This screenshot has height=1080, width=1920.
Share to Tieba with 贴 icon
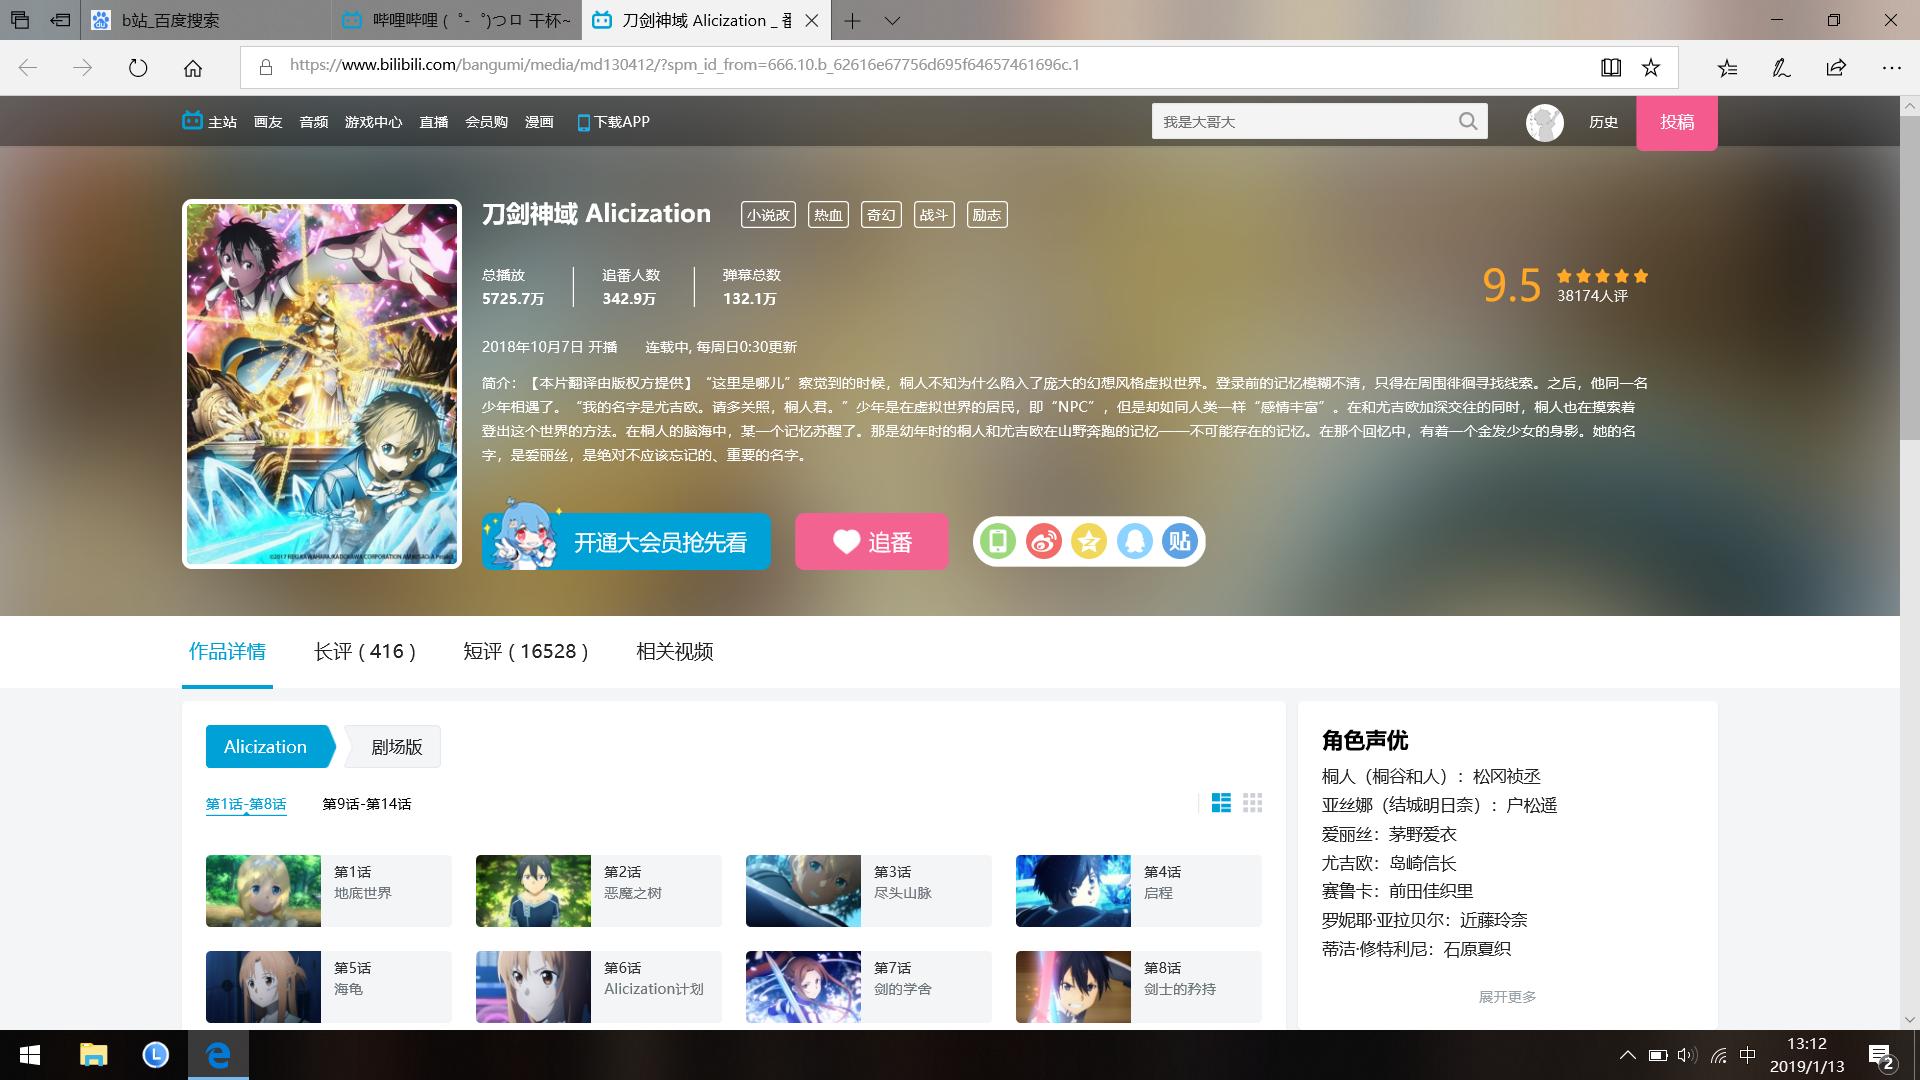click(x=1178, y=541)
